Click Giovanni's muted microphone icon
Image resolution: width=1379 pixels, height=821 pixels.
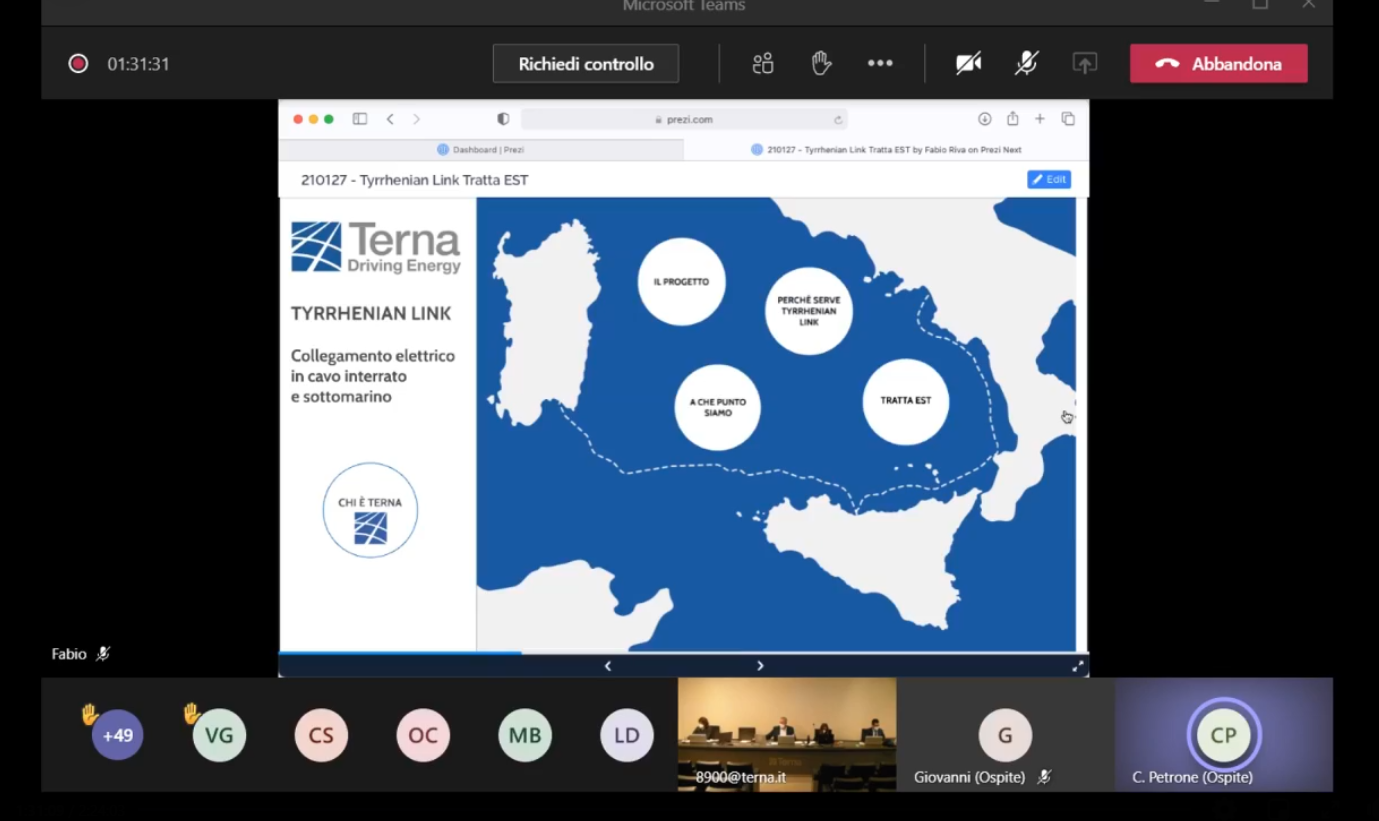(x=1044, y=777)
